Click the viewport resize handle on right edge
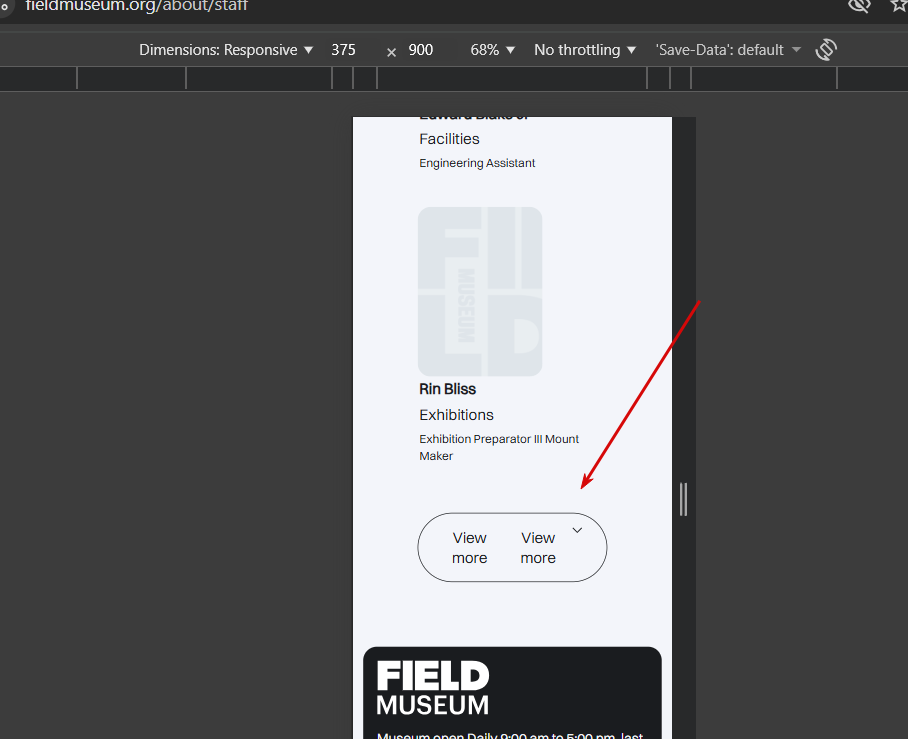 point(683,499)
